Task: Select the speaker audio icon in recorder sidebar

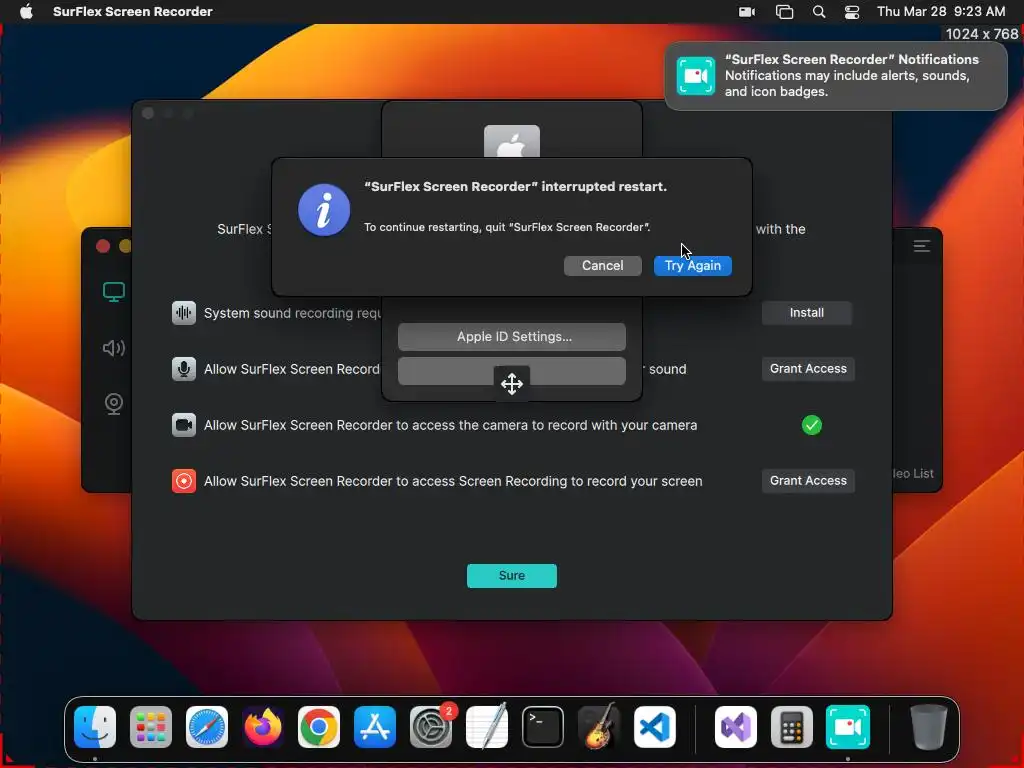Action: tap(114, 348)
